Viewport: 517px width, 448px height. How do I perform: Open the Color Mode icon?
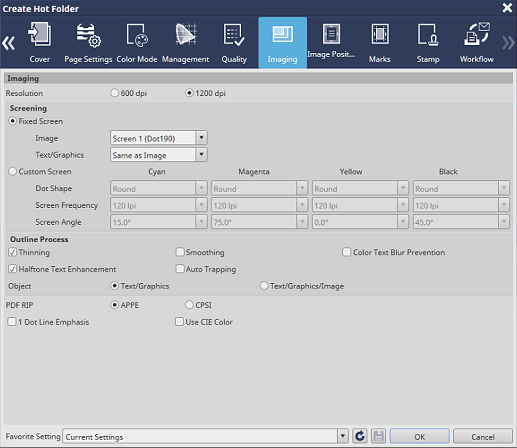pyautogui.click(x=137, y=35)
